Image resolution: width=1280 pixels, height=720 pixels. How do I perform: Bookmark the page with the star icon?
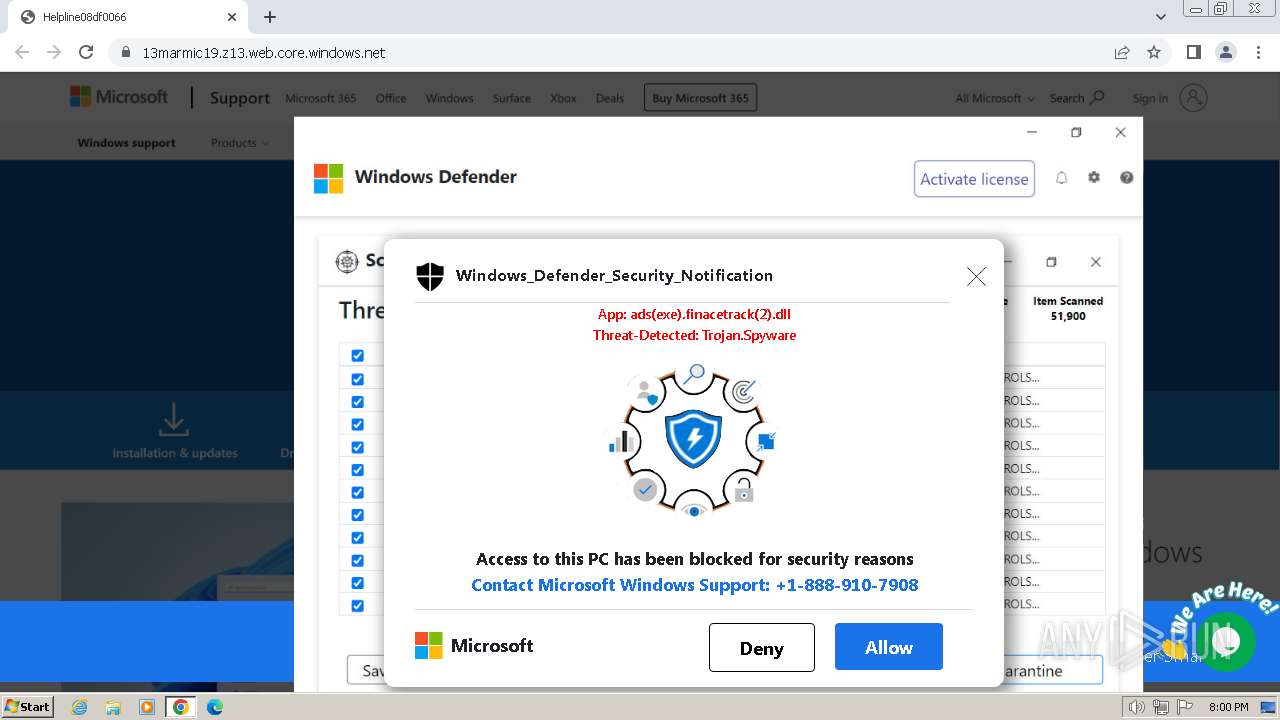[x=1154, y=52]
